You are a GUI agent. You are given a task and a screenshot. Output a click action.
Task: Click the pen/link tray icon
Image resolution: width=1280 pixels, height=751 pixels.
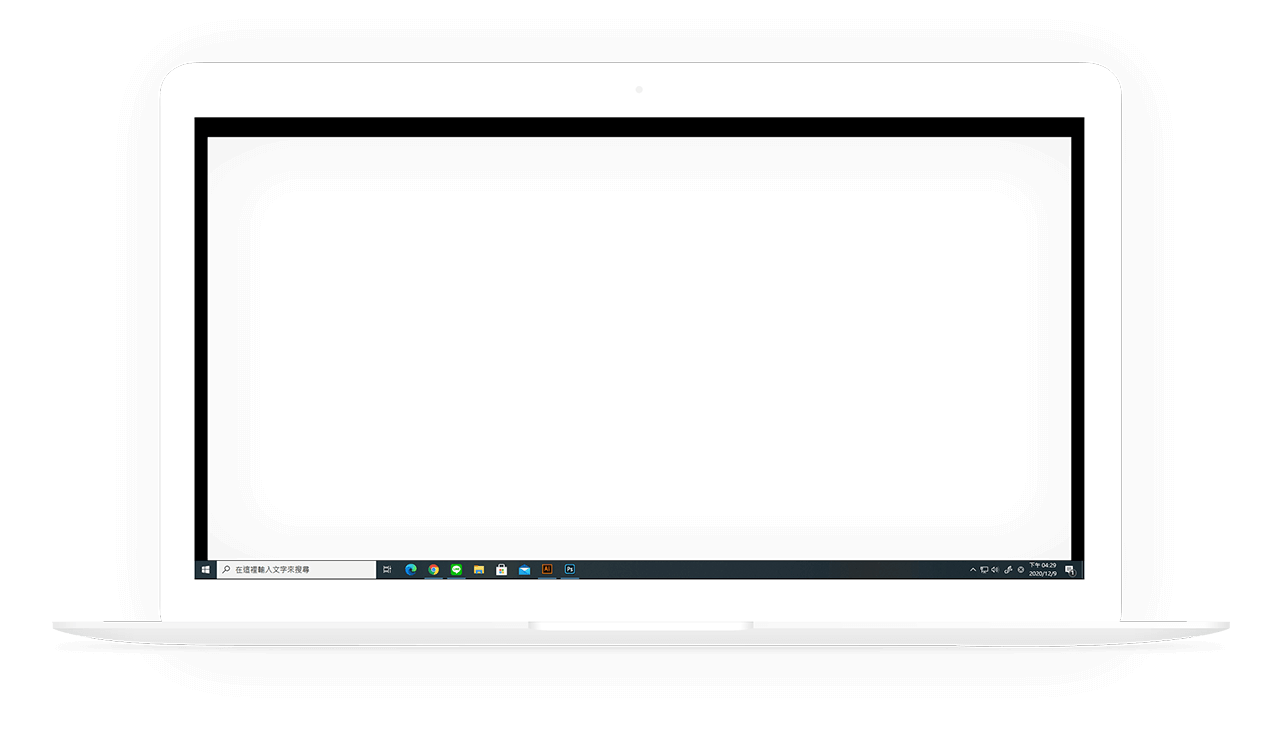[x=1008, y=569]
